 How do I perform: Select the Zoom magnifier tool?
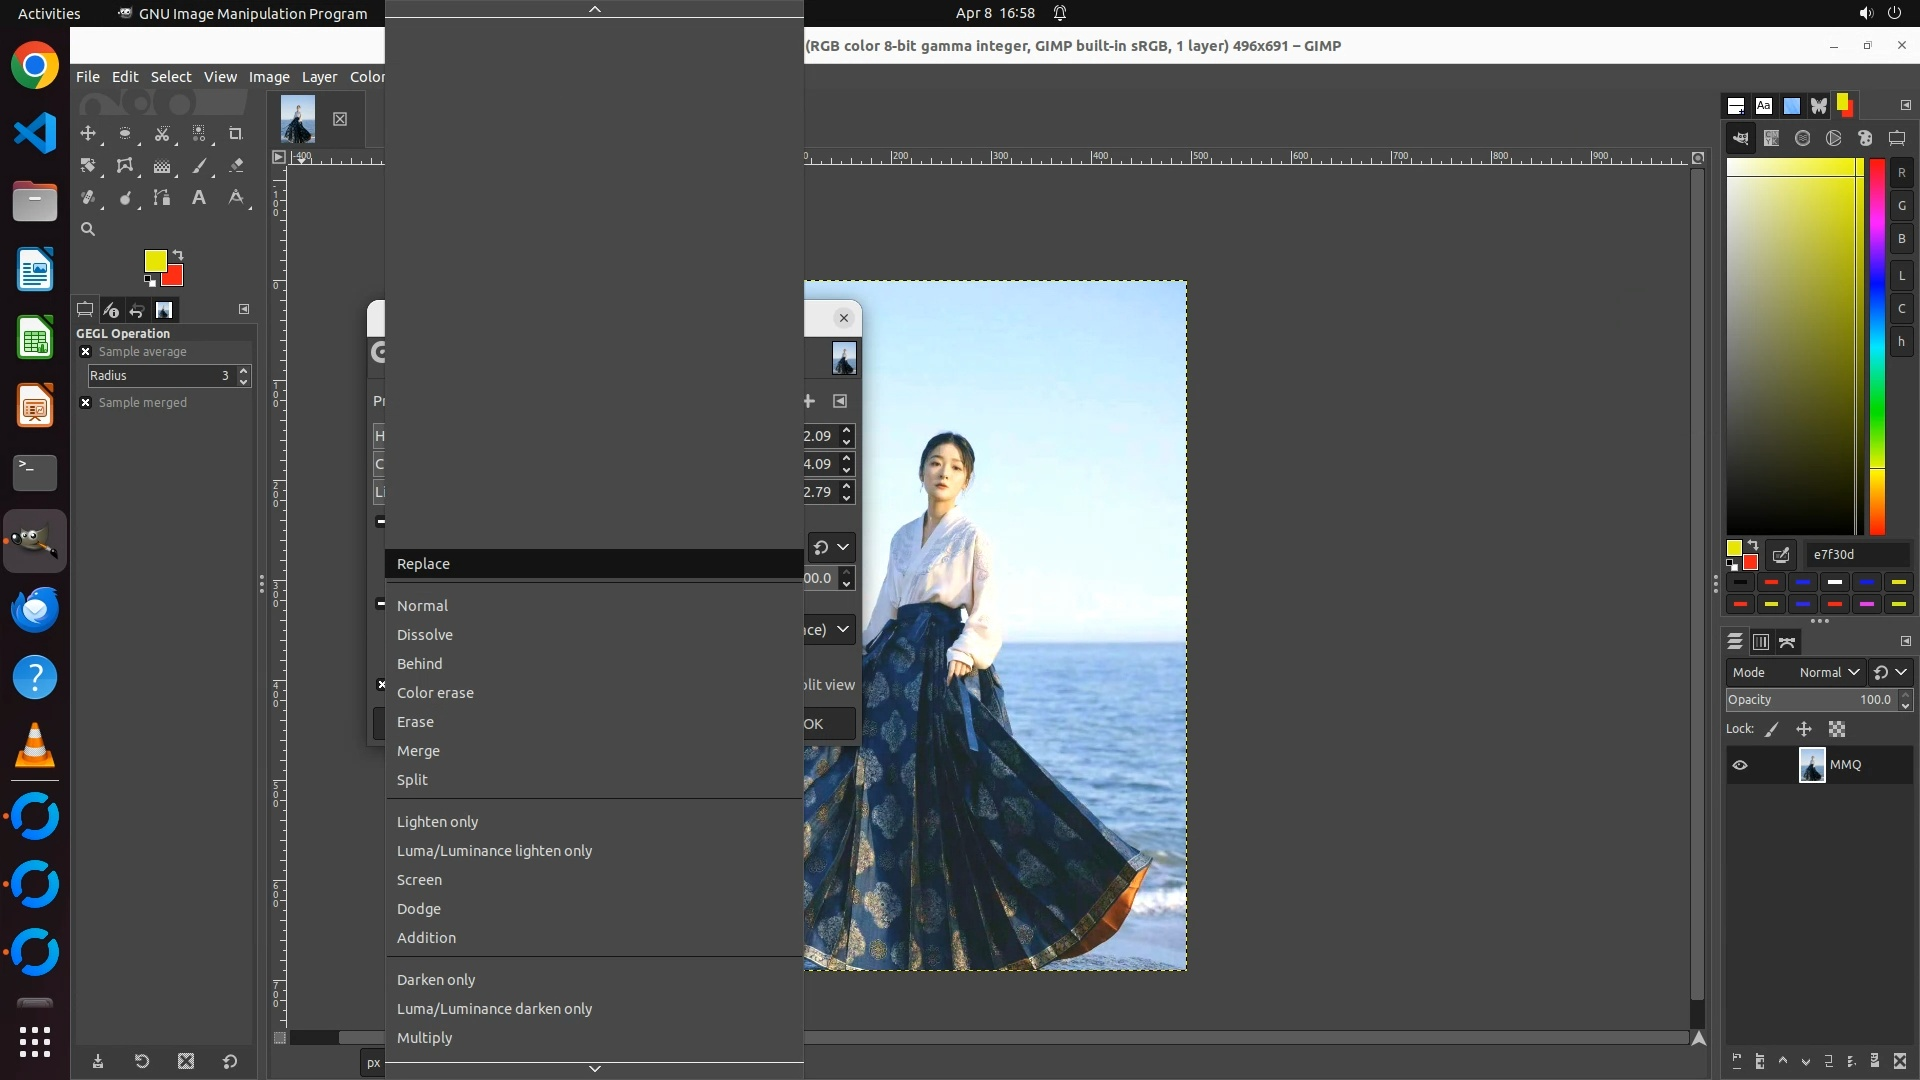(88, 230)
